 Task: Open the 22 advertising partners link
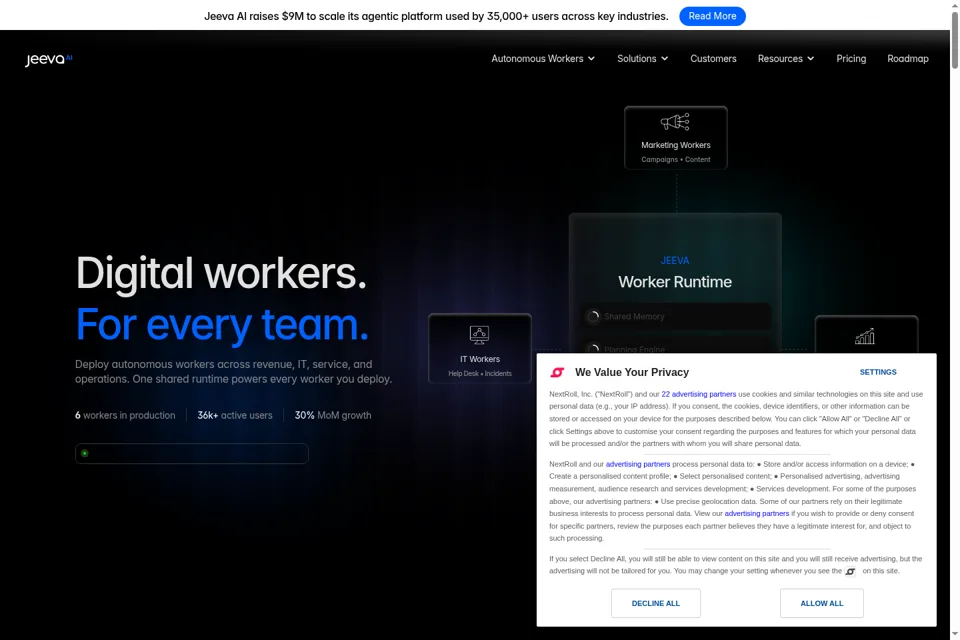699,394
